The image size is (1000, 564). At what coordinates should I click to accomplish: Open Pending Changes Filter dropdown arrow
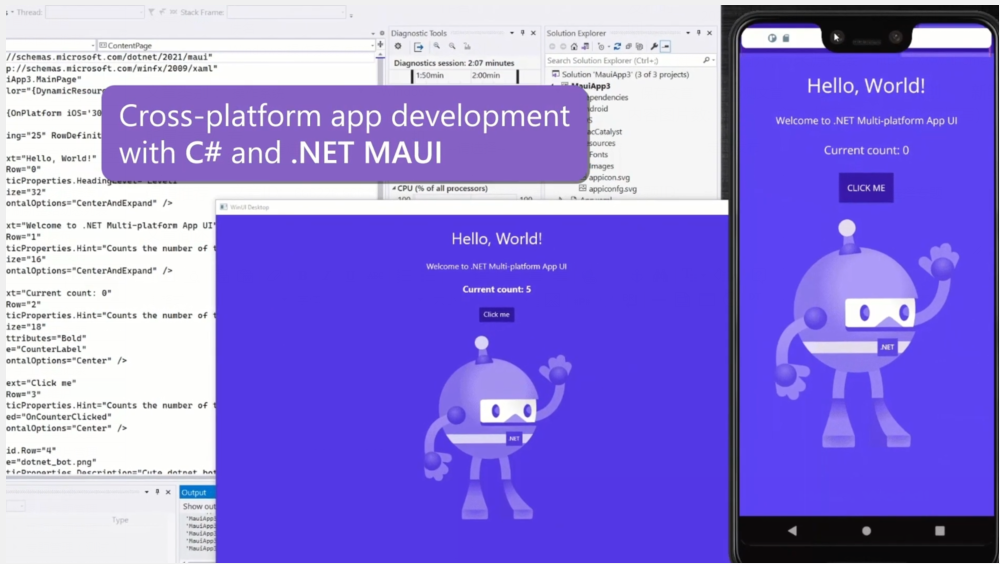(x=608, y=47)
